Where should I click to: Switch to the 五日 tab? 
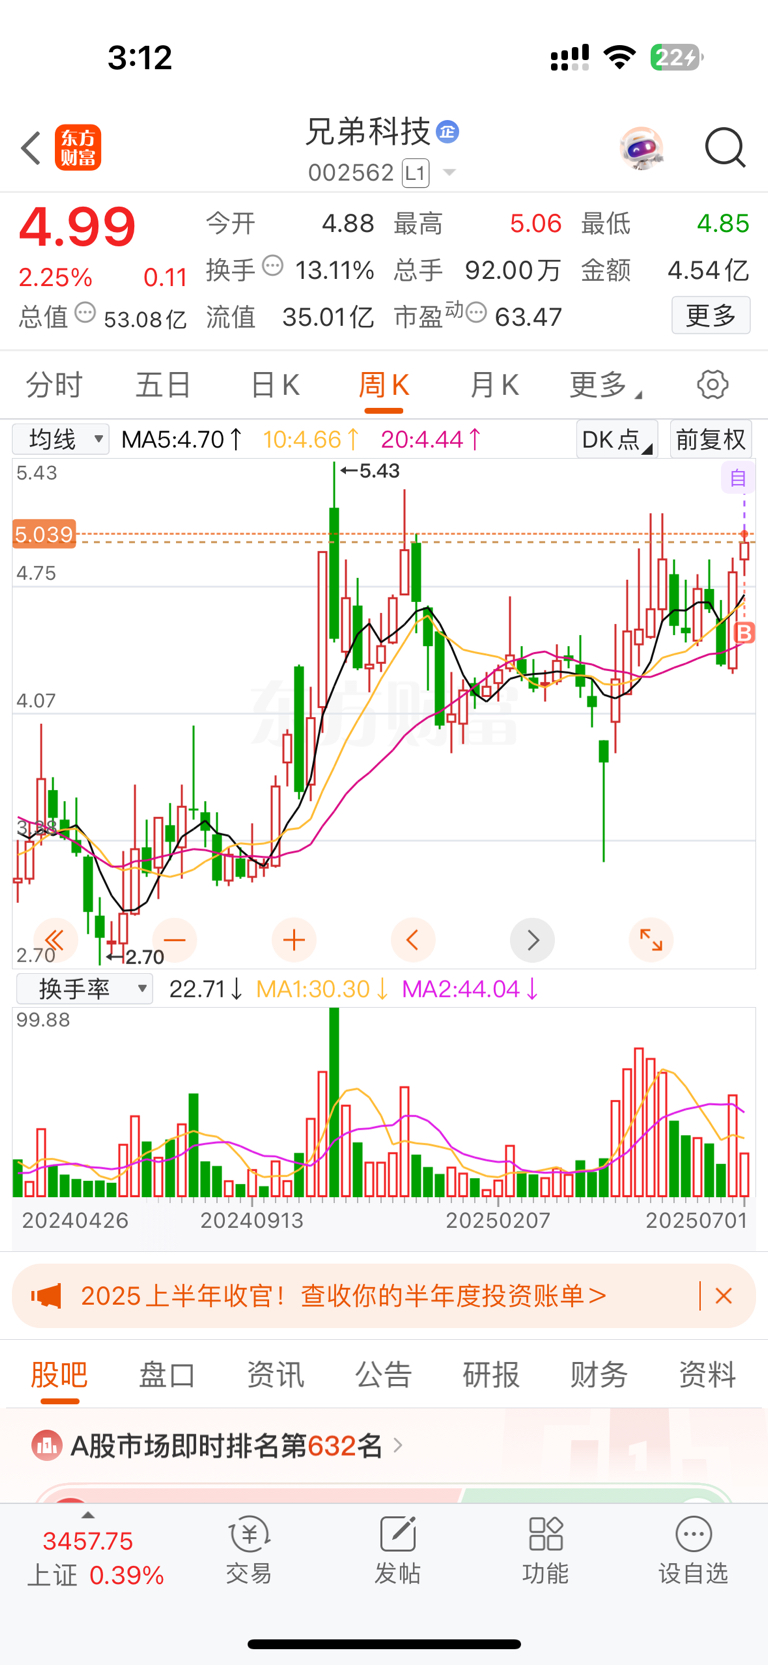[163, 385]
